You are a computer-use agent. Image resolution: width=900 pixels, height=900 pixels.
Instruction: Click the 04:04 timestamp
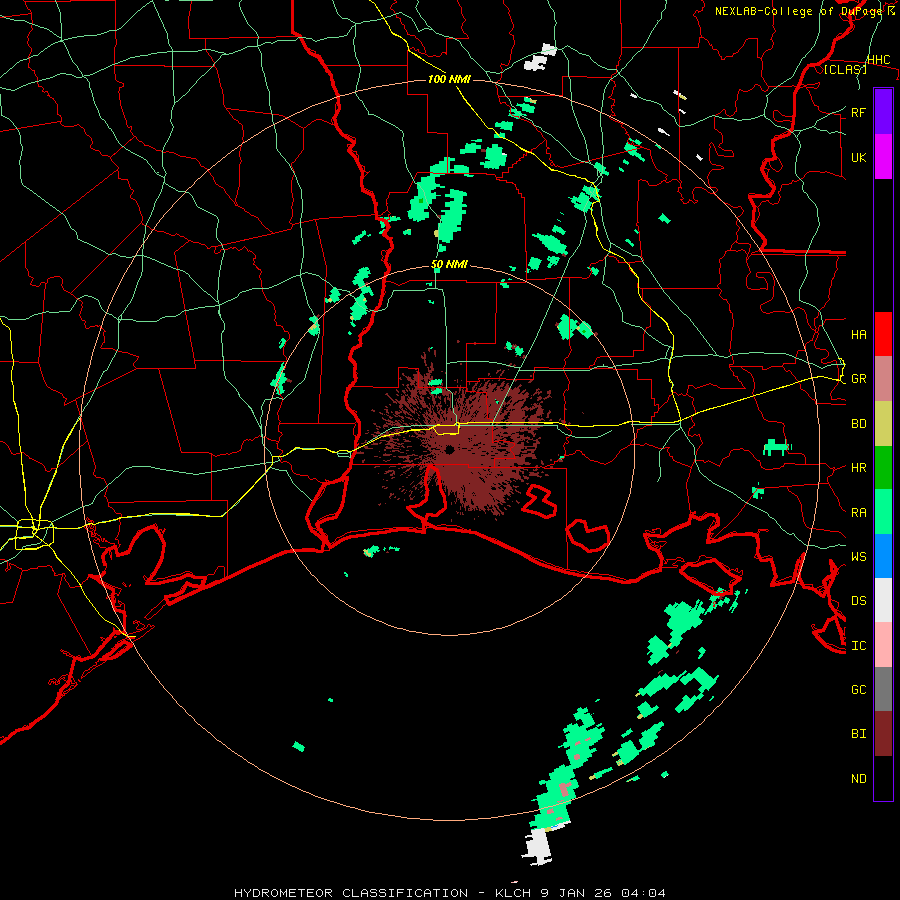[x=643, y=893]
